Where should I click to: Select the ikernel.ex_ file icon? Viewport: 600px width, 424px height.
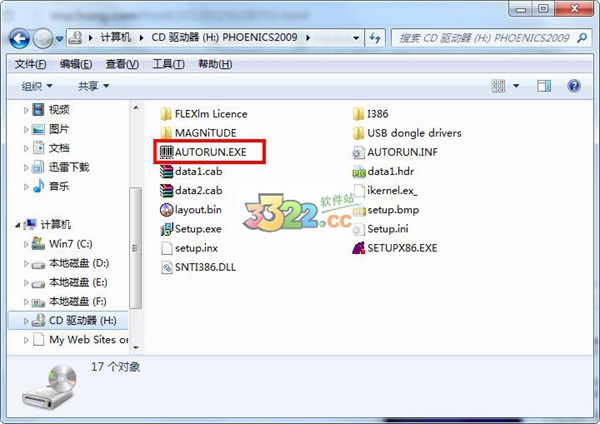point(359,190)
